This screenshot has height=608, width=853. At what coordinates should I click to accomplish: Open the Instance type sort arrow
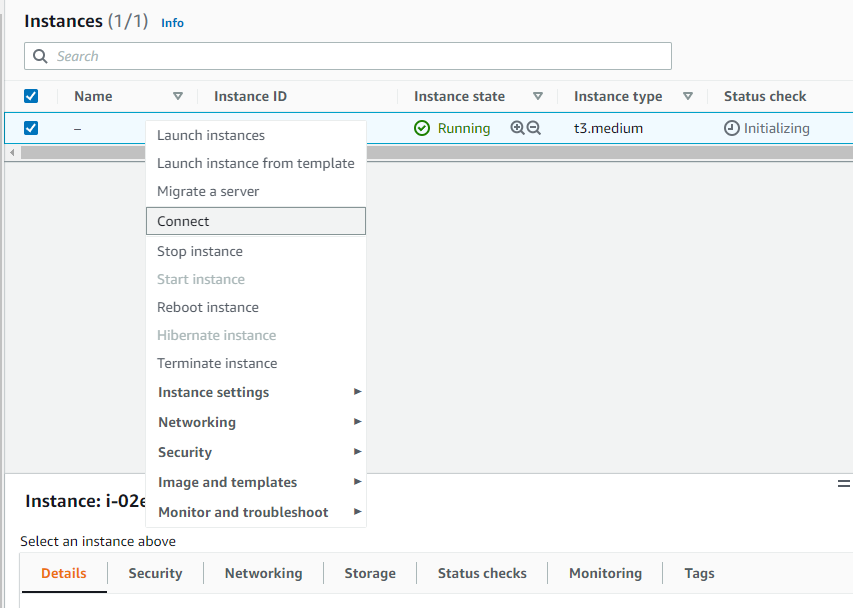(x=688, y=96)
